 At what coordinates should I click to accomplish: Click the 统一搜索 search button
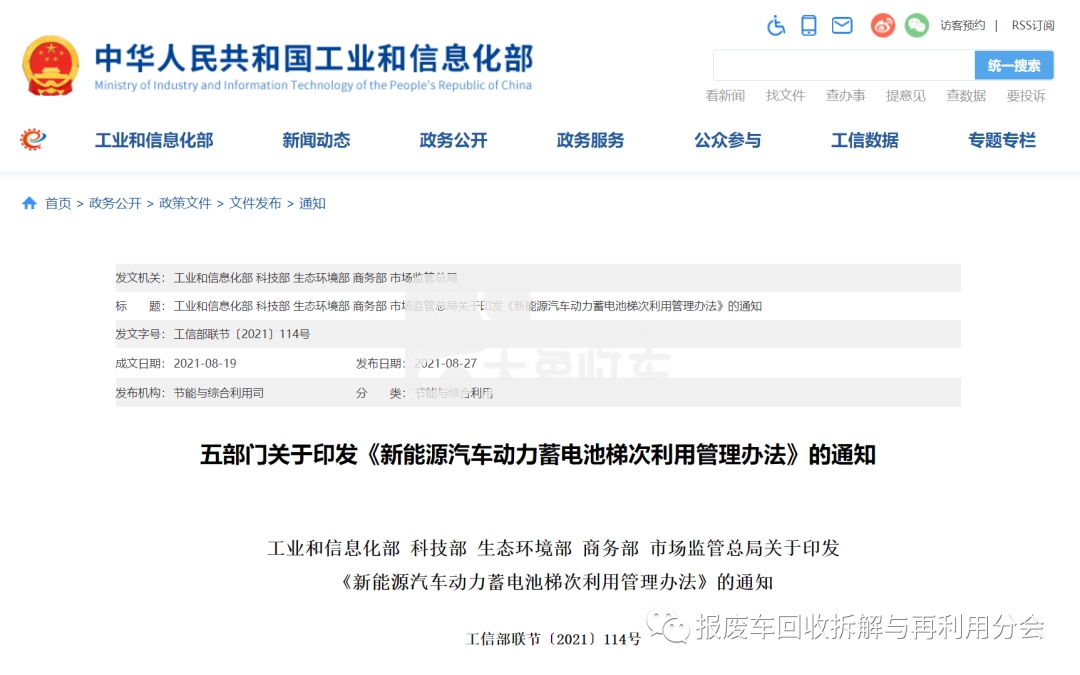coord(1013,66)
